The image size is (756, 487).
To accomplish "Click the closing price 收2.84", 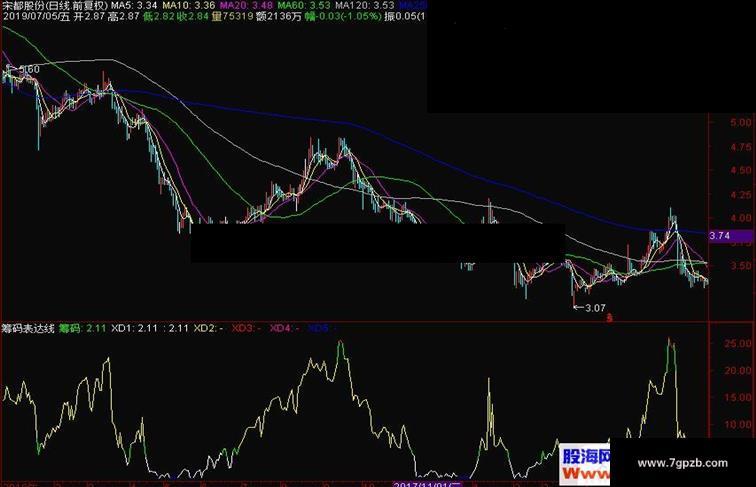I will [x=193, y=16].
